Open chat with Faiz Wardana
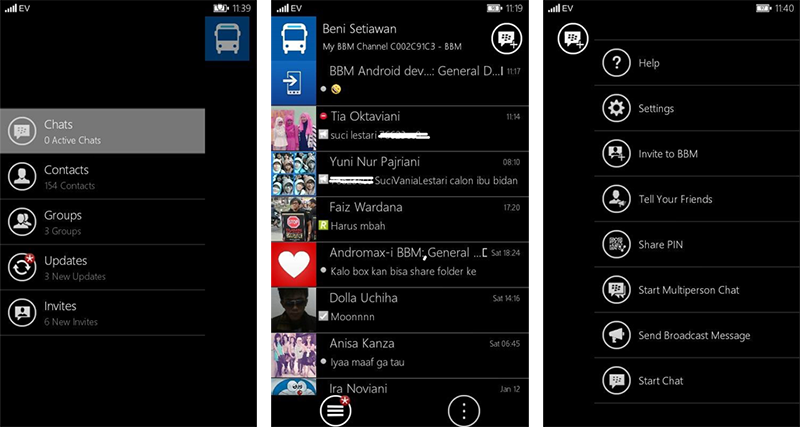The image size is (800, 427). point(400,219)
